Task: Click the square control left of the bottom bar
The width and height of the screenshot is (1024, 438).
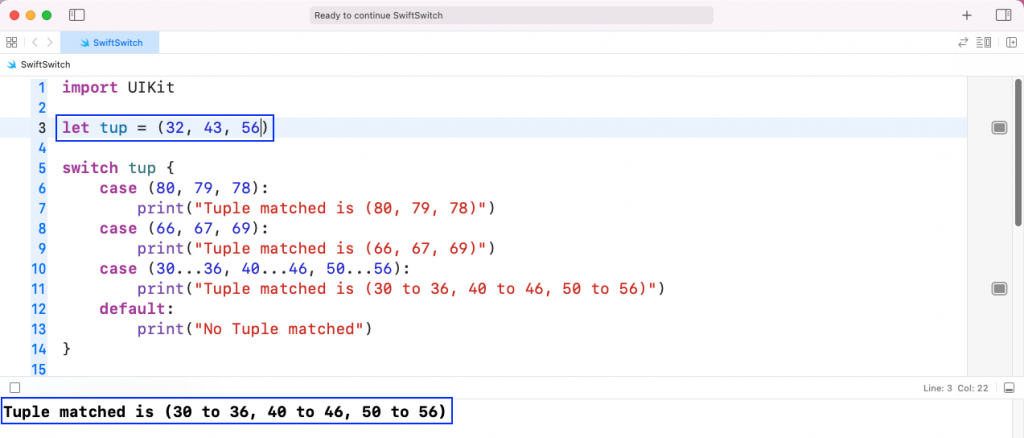Action: 15,388
